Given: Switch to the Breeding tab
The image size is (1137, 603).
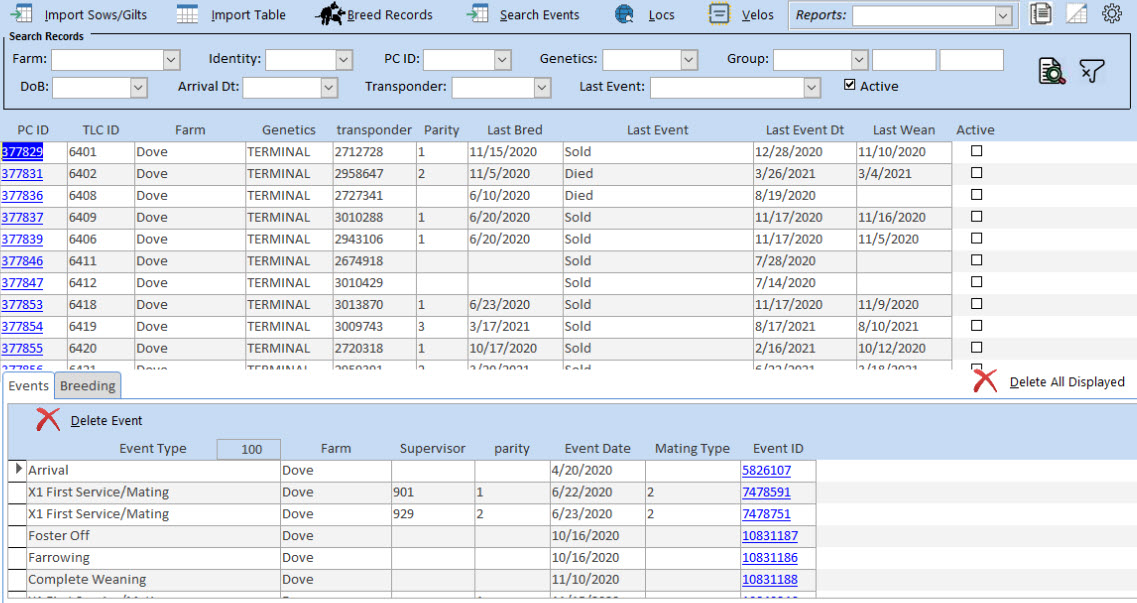Looking at the screenshot, I should point(88,386).
